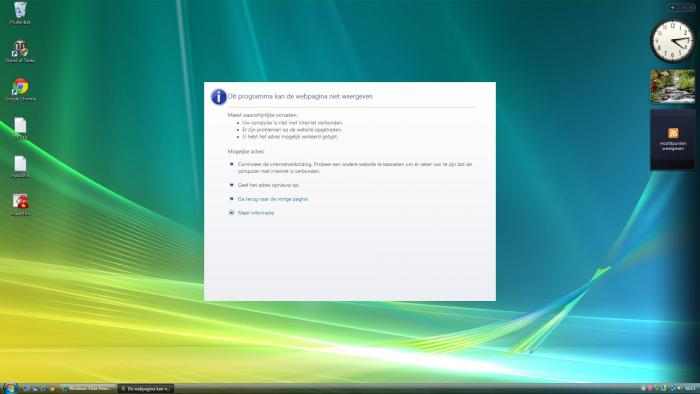700x394 pixels.
Task: Click the plus button to add sidebar gadgets
Action: pos(673,8)
